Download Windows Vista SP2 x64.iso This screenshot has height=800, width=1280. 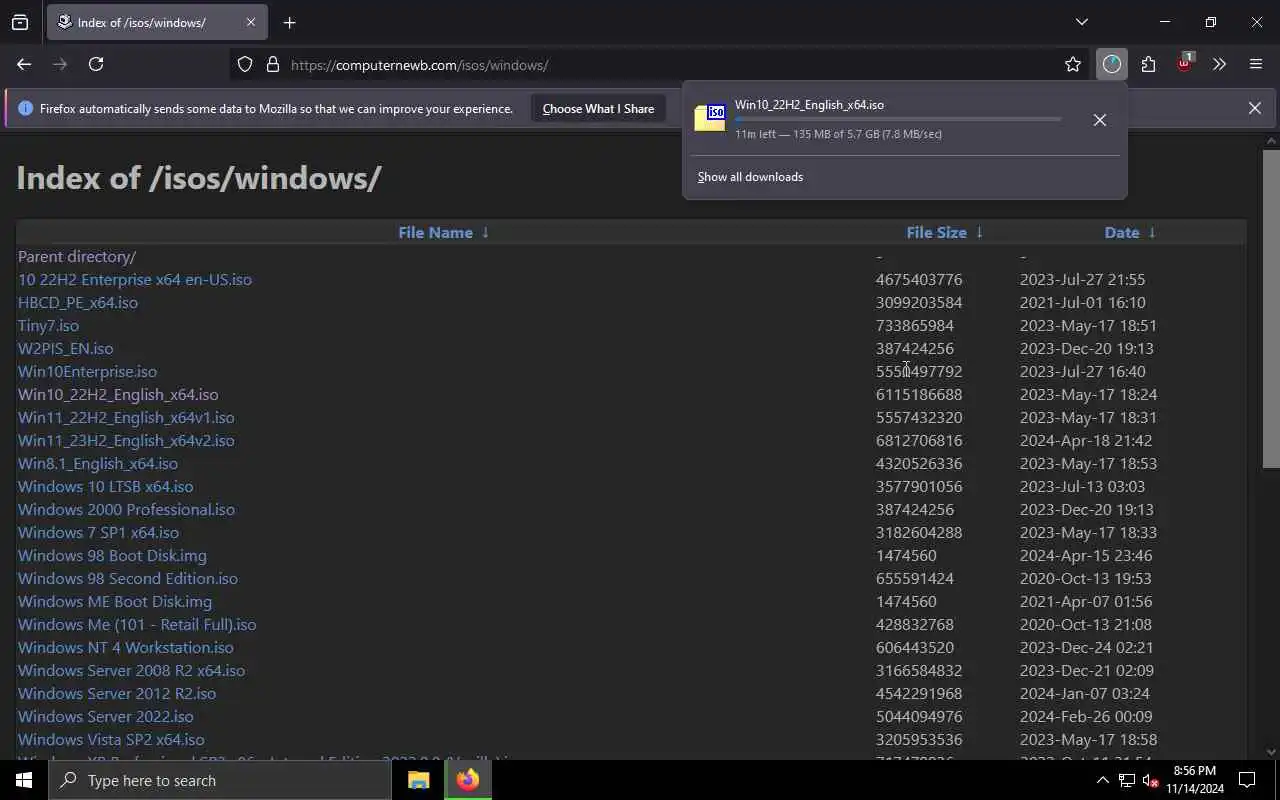click(x=111, y=740)
